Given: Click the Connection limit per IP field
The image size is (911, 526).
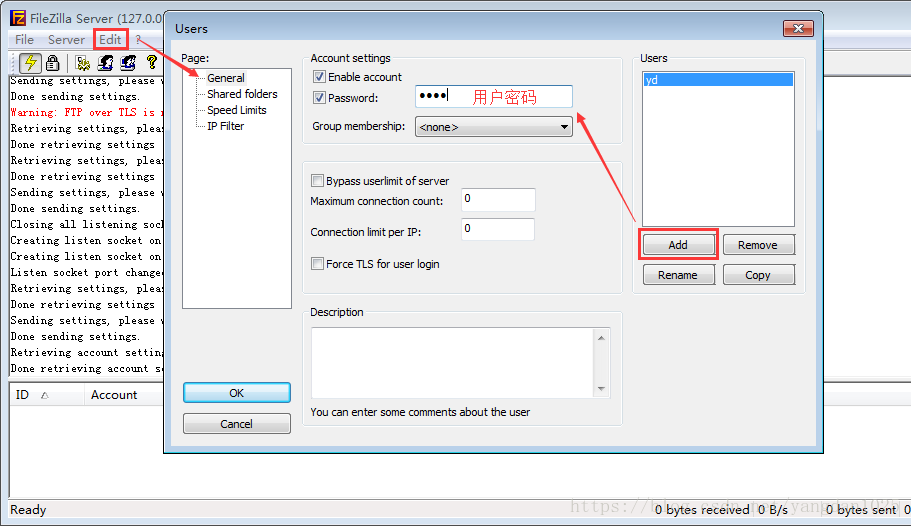Looking at the screenshot, I should 498,229.
